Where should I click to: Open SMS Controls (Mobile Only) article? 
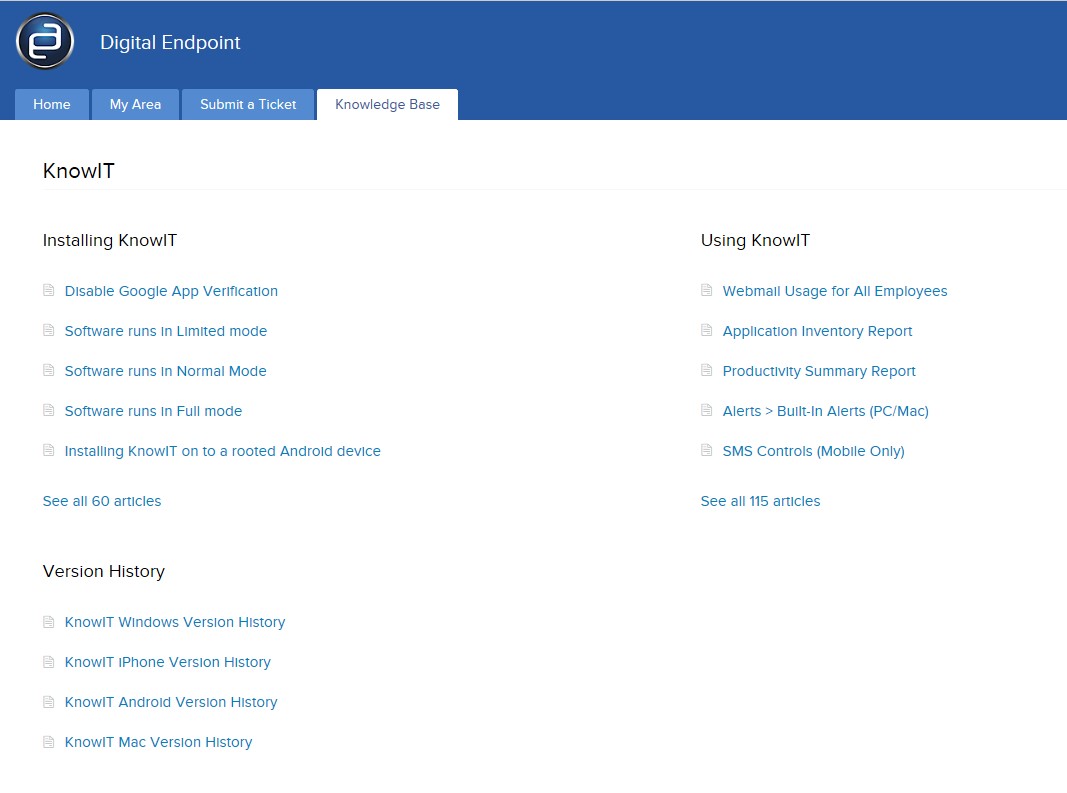(813, 451)
